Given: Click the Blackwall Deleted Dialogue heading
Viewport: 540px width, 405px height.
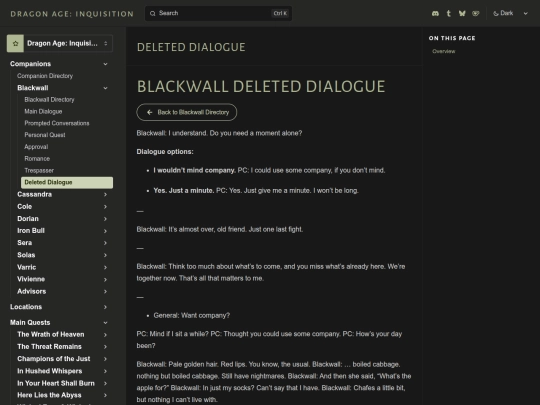Looking at the screenshot, I should click(x=261, y=86).
